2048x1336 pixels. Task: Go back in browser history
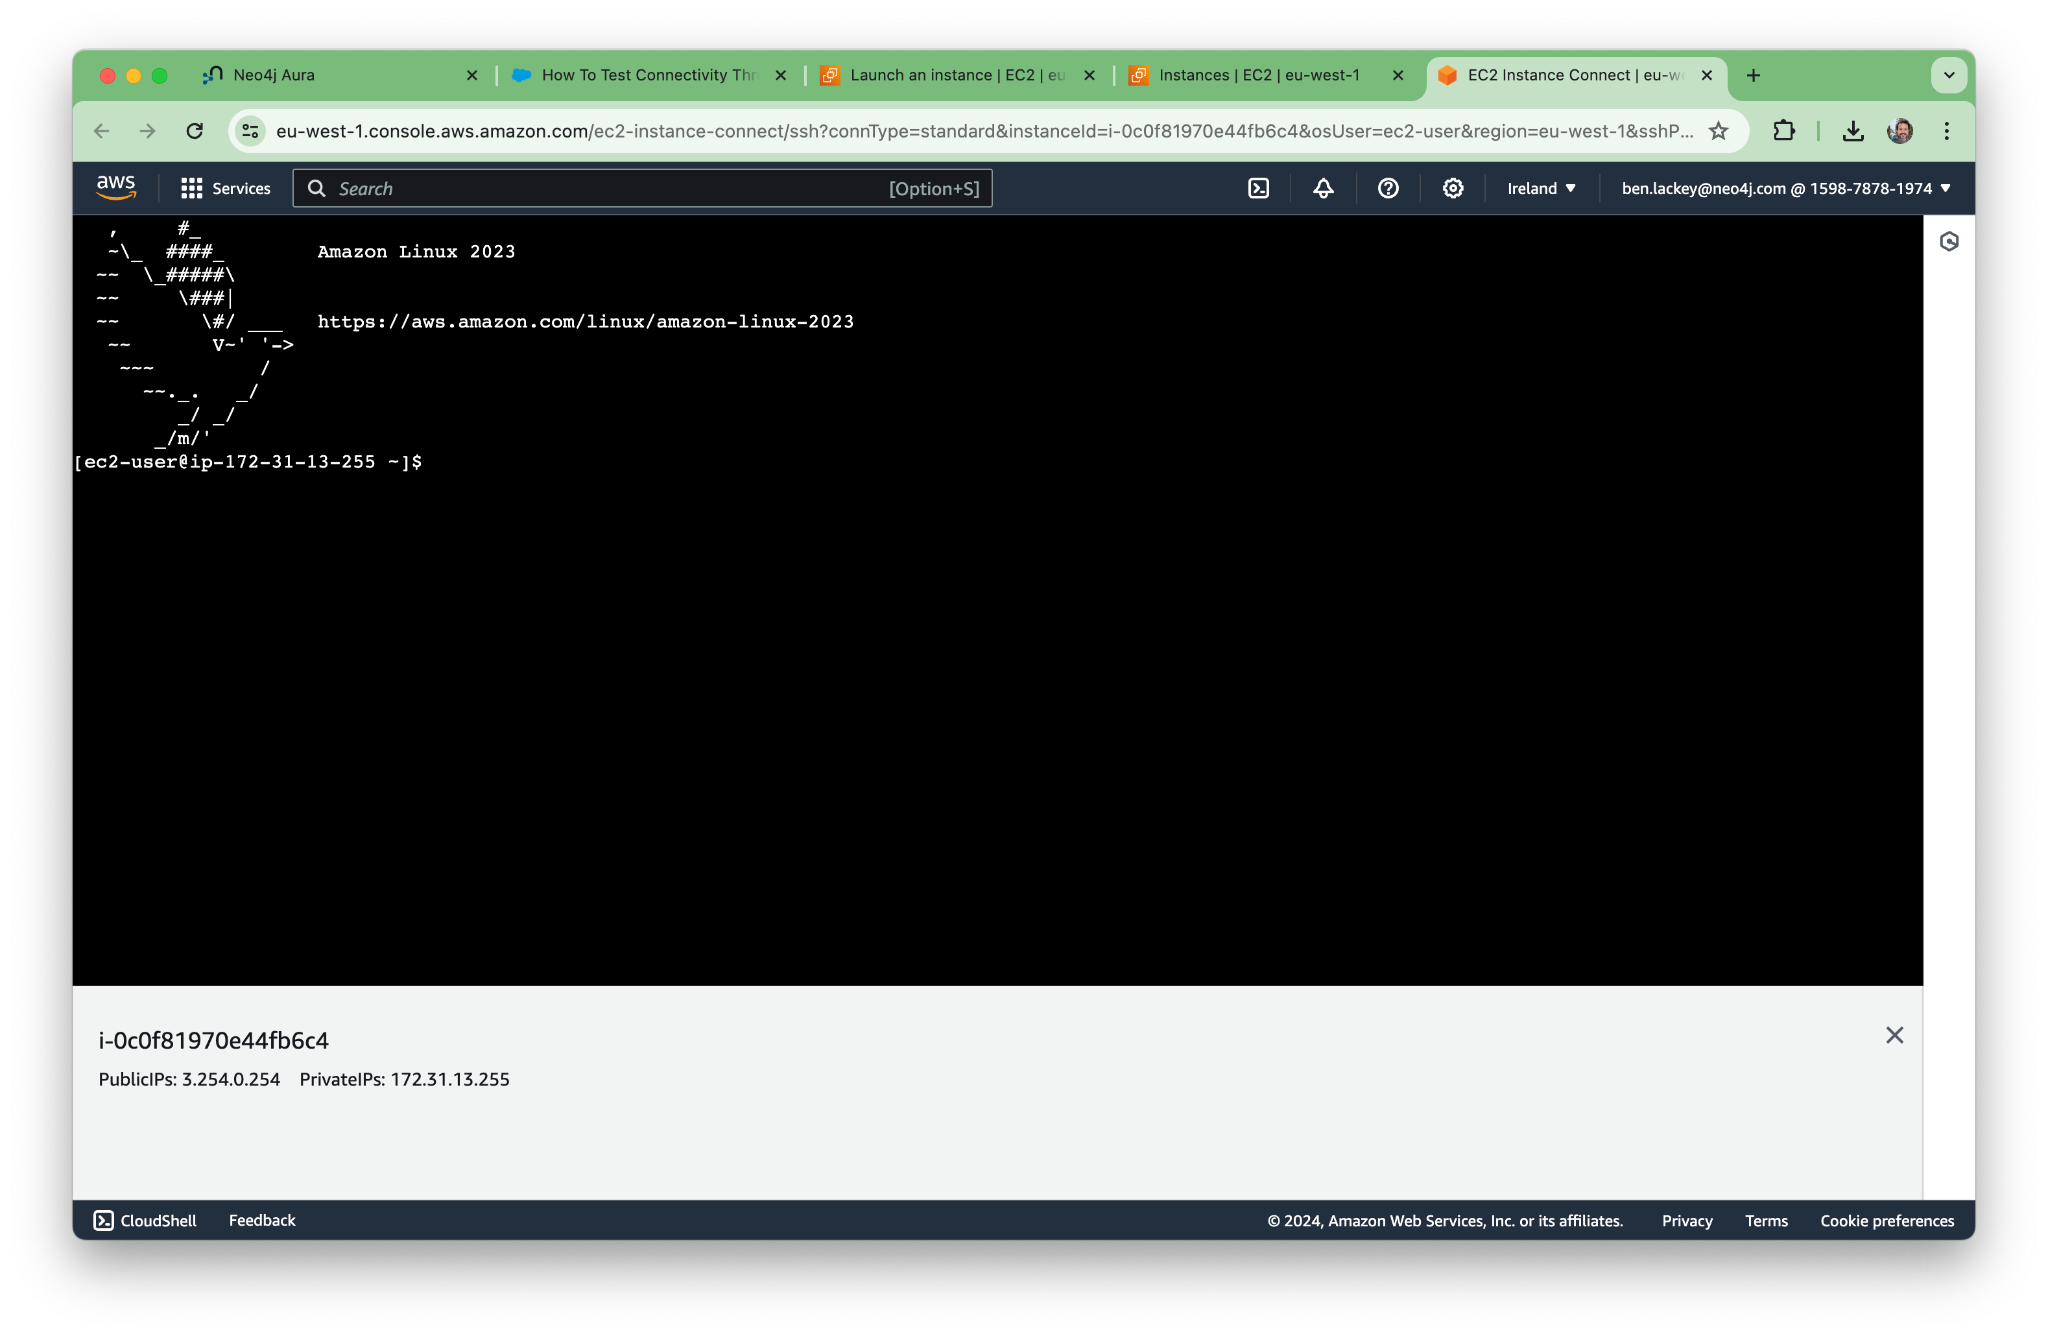pyautogui.click(x=101, y=131)
